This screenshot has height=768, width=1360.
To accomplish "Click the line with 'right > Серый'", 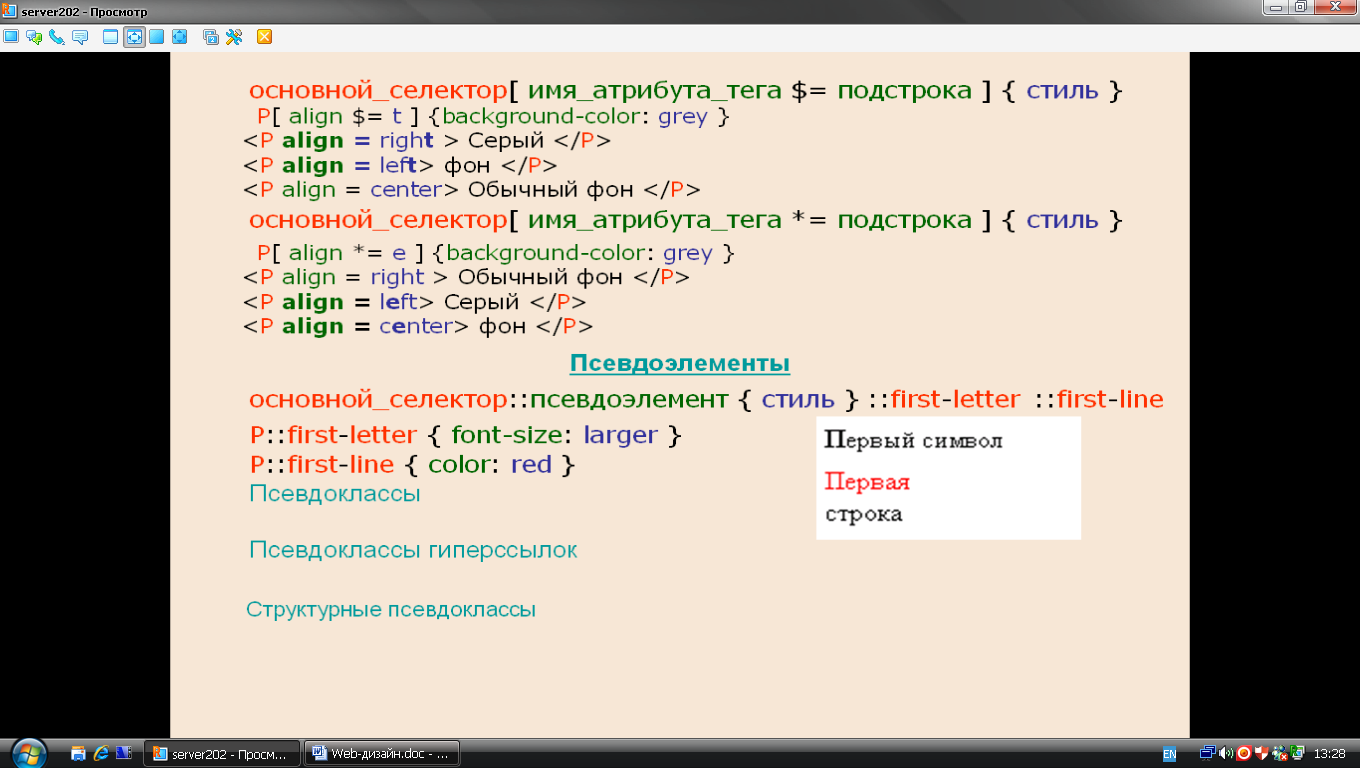I will click(x=427, y=141).
